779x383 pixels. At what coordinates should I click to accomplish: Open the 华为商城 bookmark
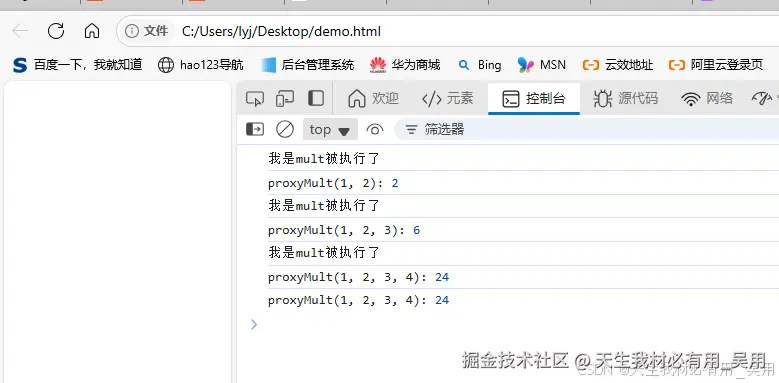coord(405,65)
